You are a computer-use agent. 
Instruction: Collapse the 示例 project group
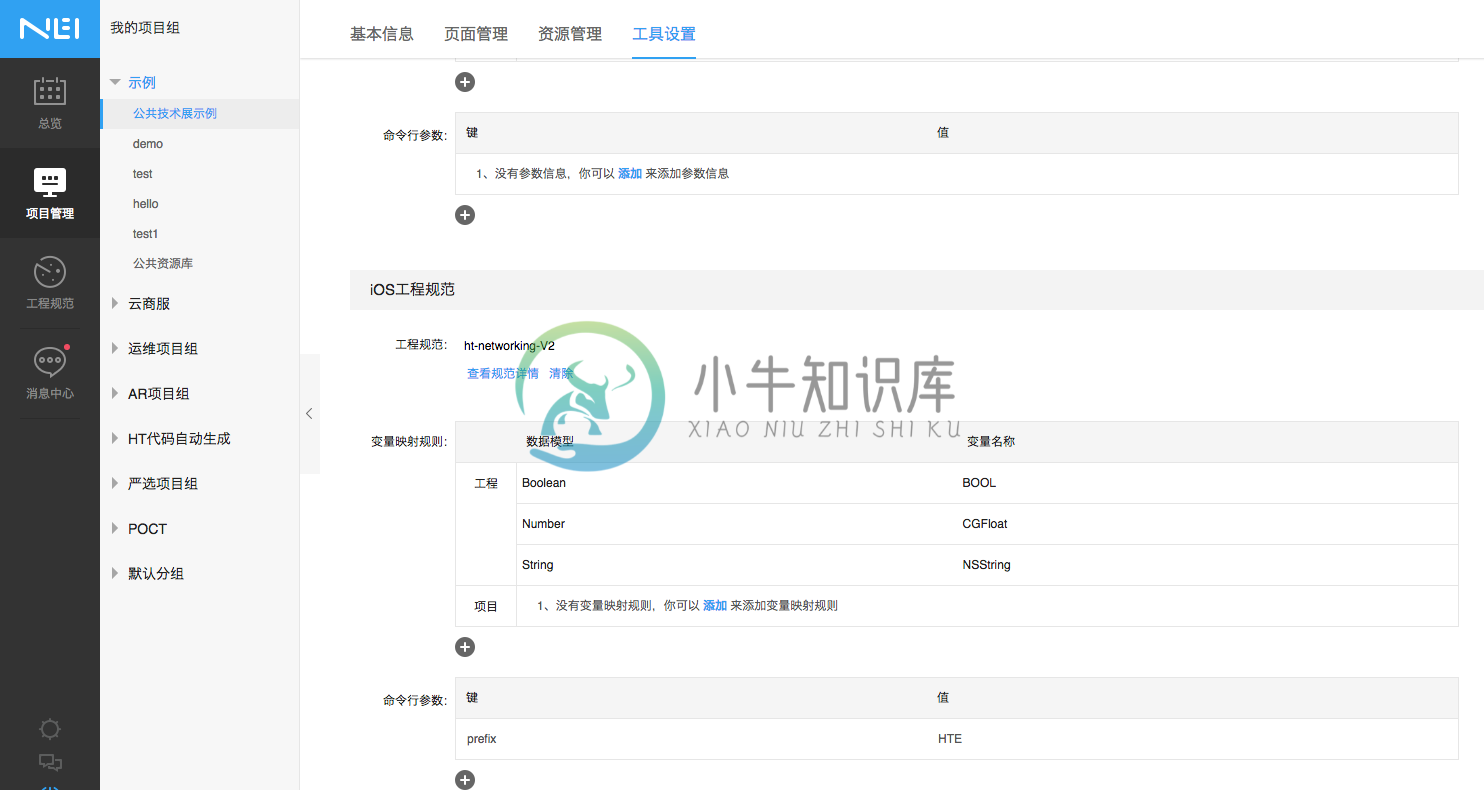click(116, 83)
